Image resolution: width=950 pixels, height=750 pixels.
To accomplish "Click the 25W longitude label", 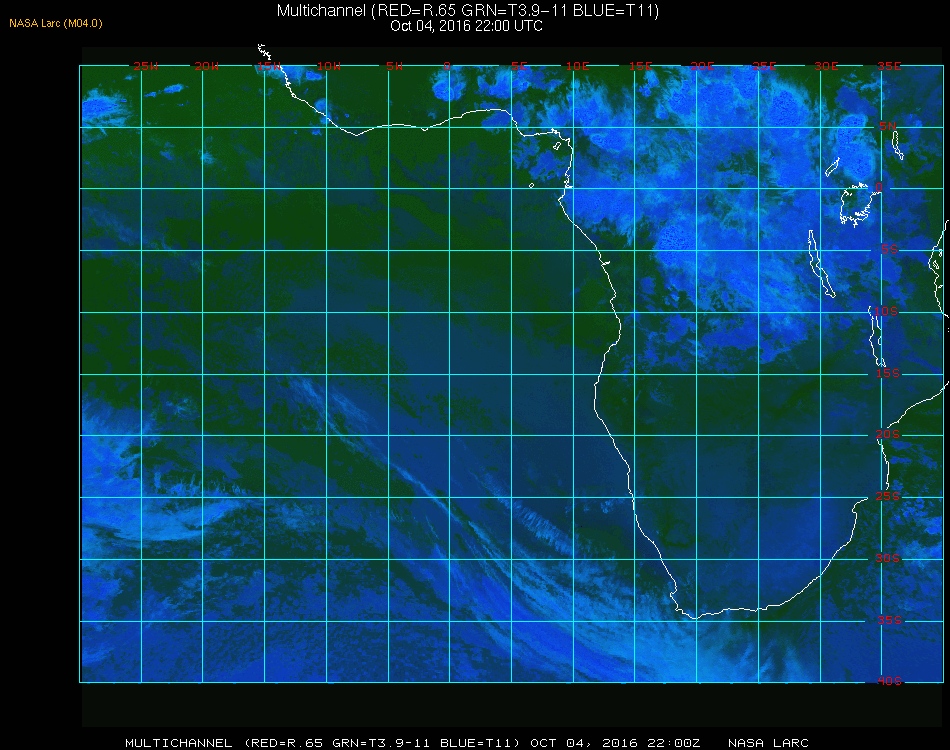I will (x=145, y=66).
